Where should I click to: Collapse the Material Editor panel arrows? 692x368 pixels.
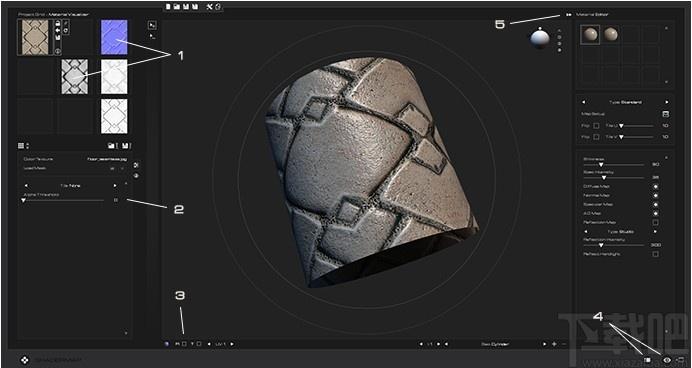point(569,15)
